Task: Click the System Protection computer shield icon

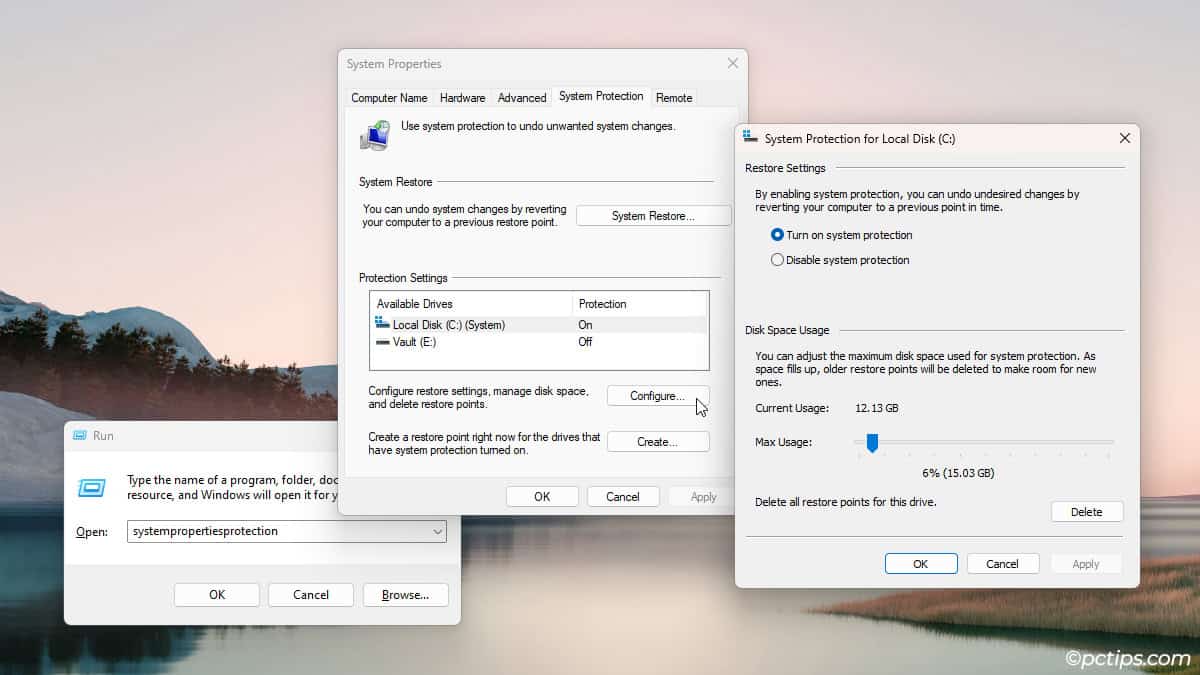Action: (x=375, y=135)
